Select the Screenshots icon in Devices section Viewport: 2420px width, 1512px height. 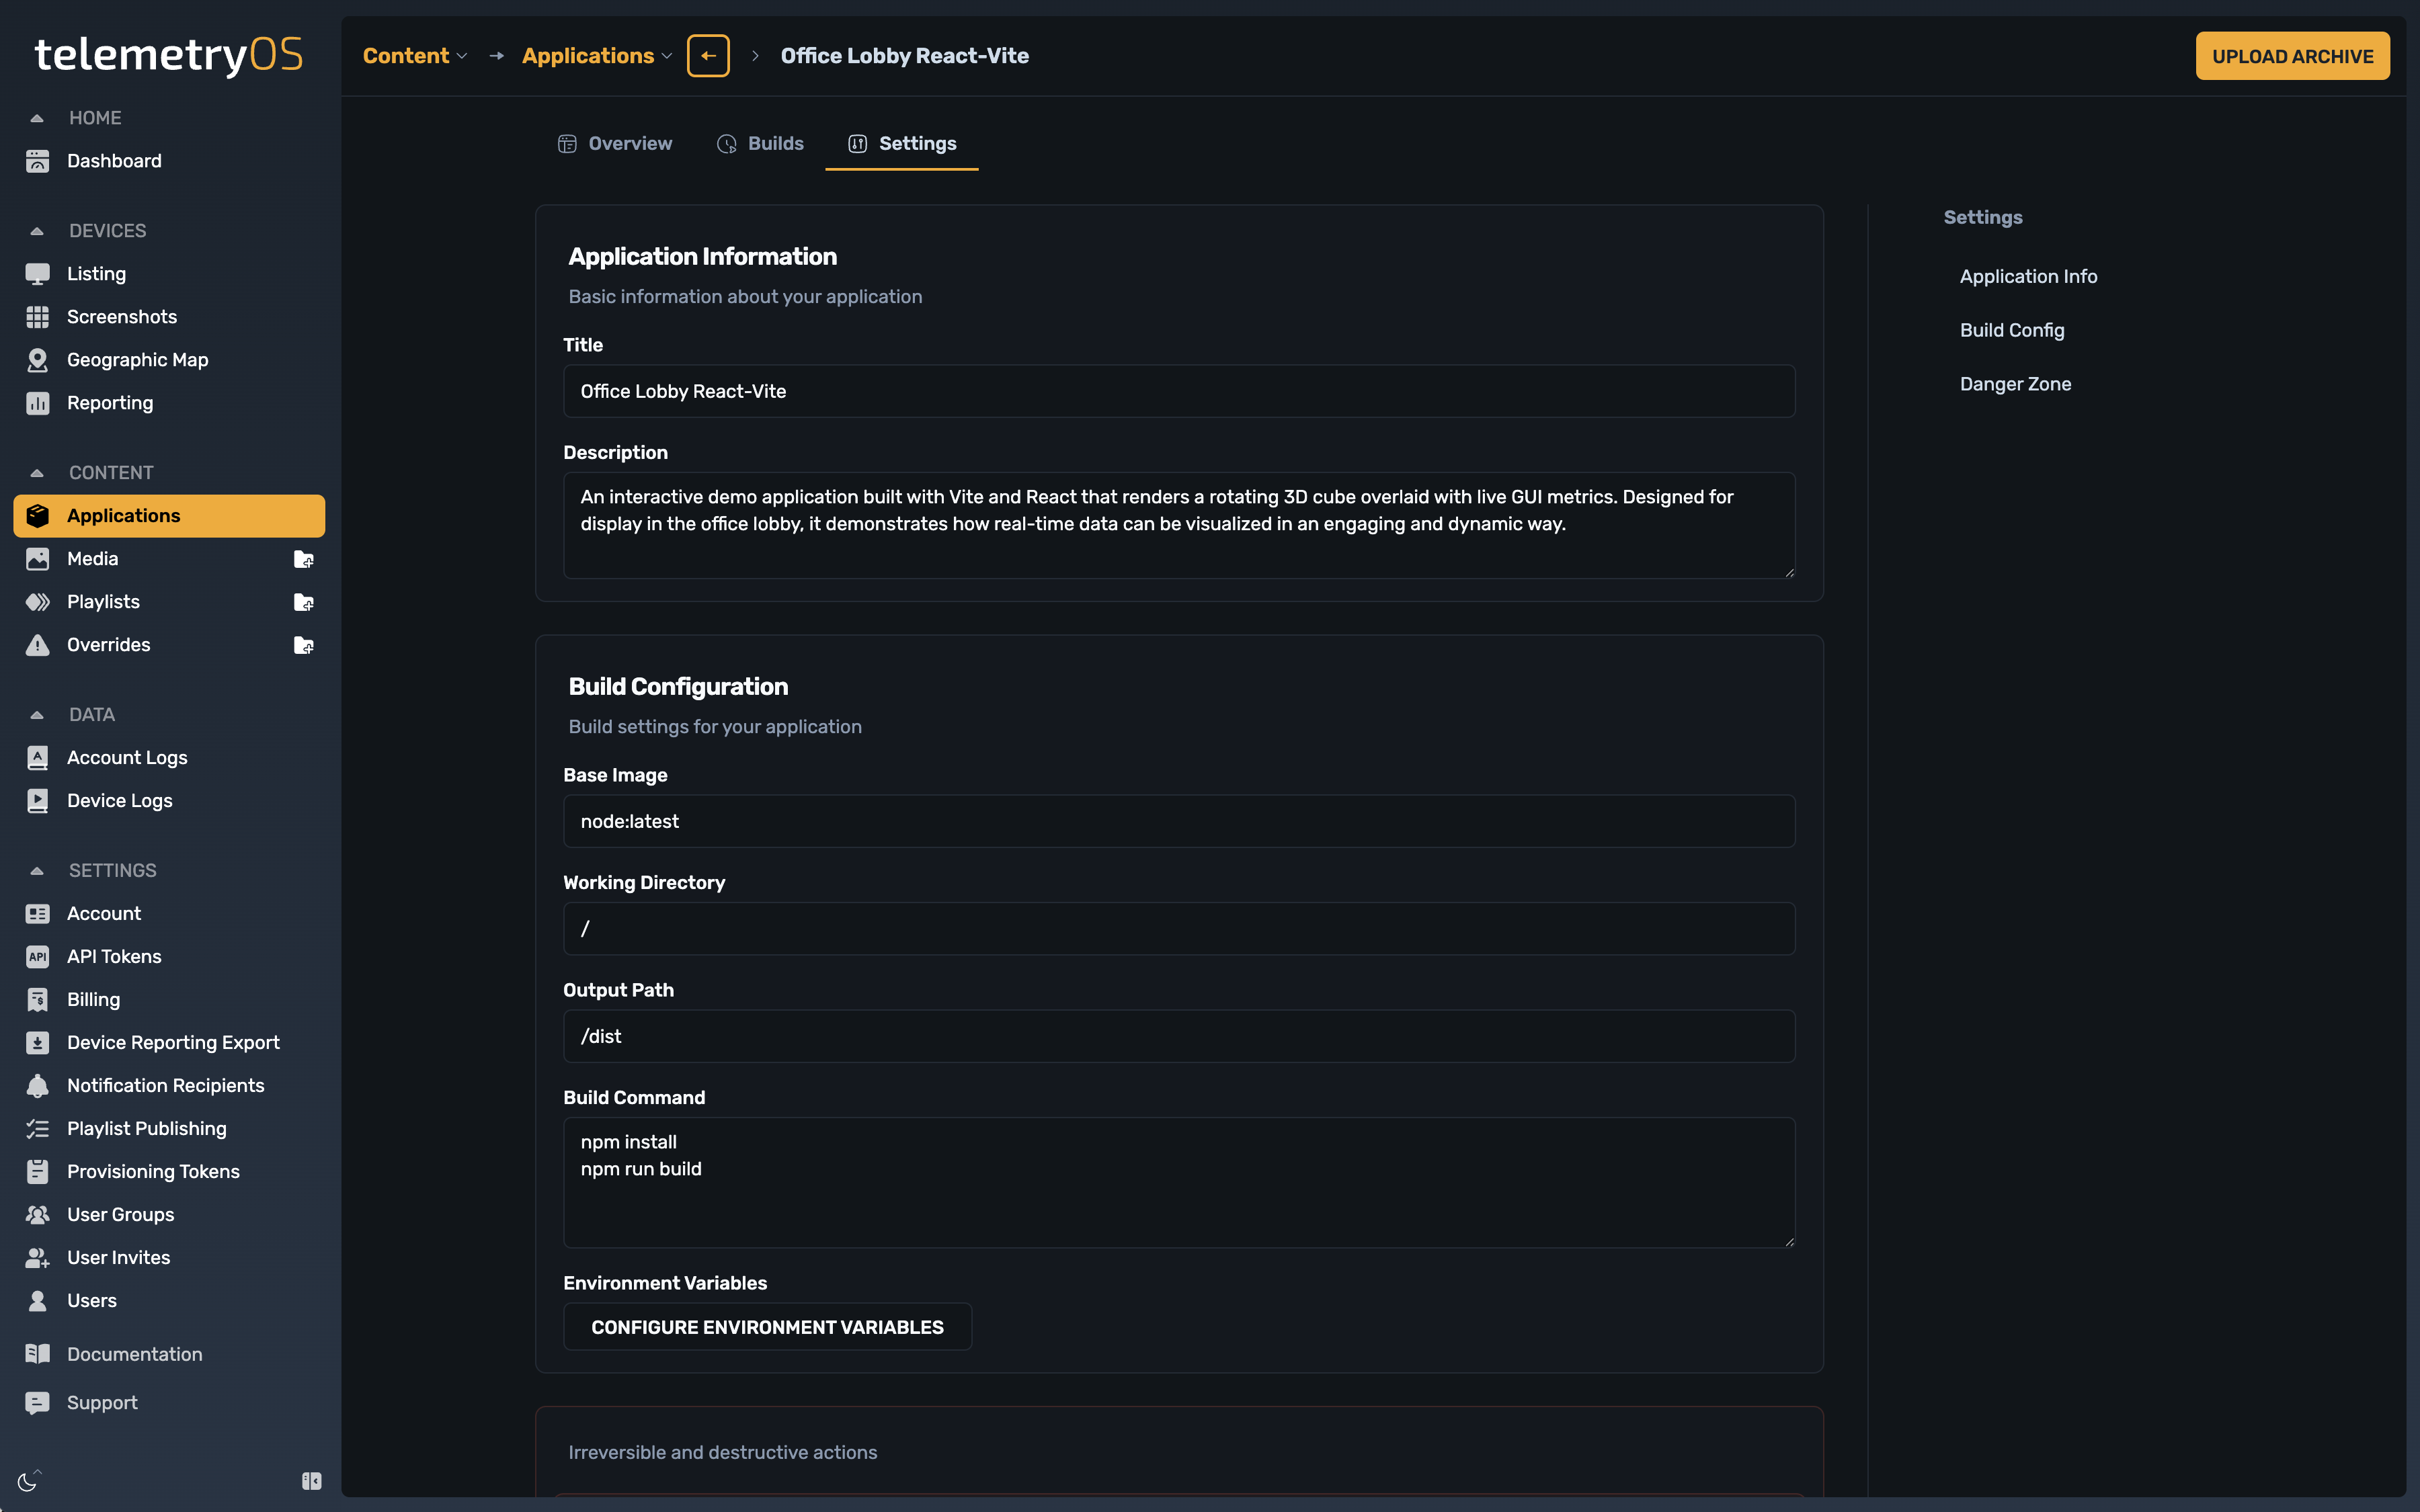38,317
